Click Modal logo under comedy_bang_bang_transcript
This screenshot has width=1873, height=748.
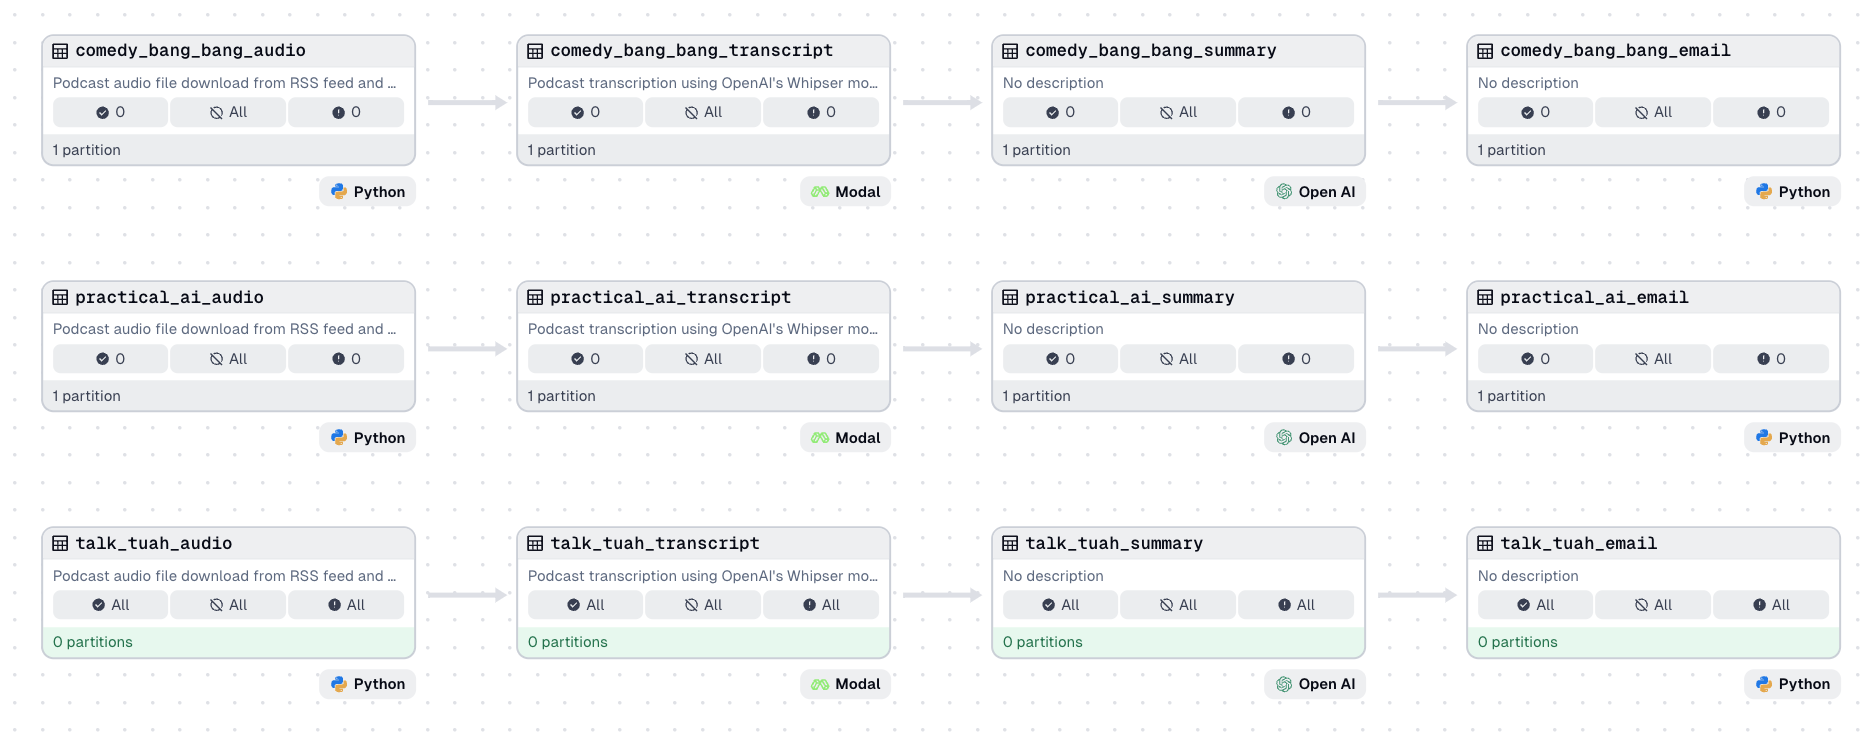point(820,192)
